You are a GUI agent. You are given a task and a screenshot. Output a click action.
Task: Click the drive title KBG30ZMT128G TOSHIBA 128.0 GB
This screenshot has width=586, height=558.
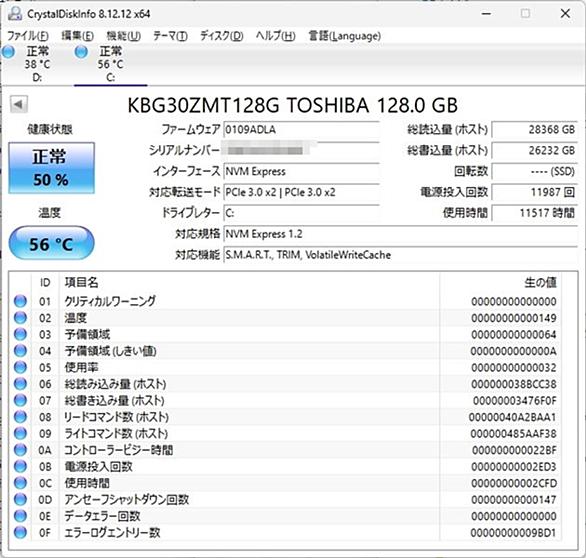pos(293,105)
